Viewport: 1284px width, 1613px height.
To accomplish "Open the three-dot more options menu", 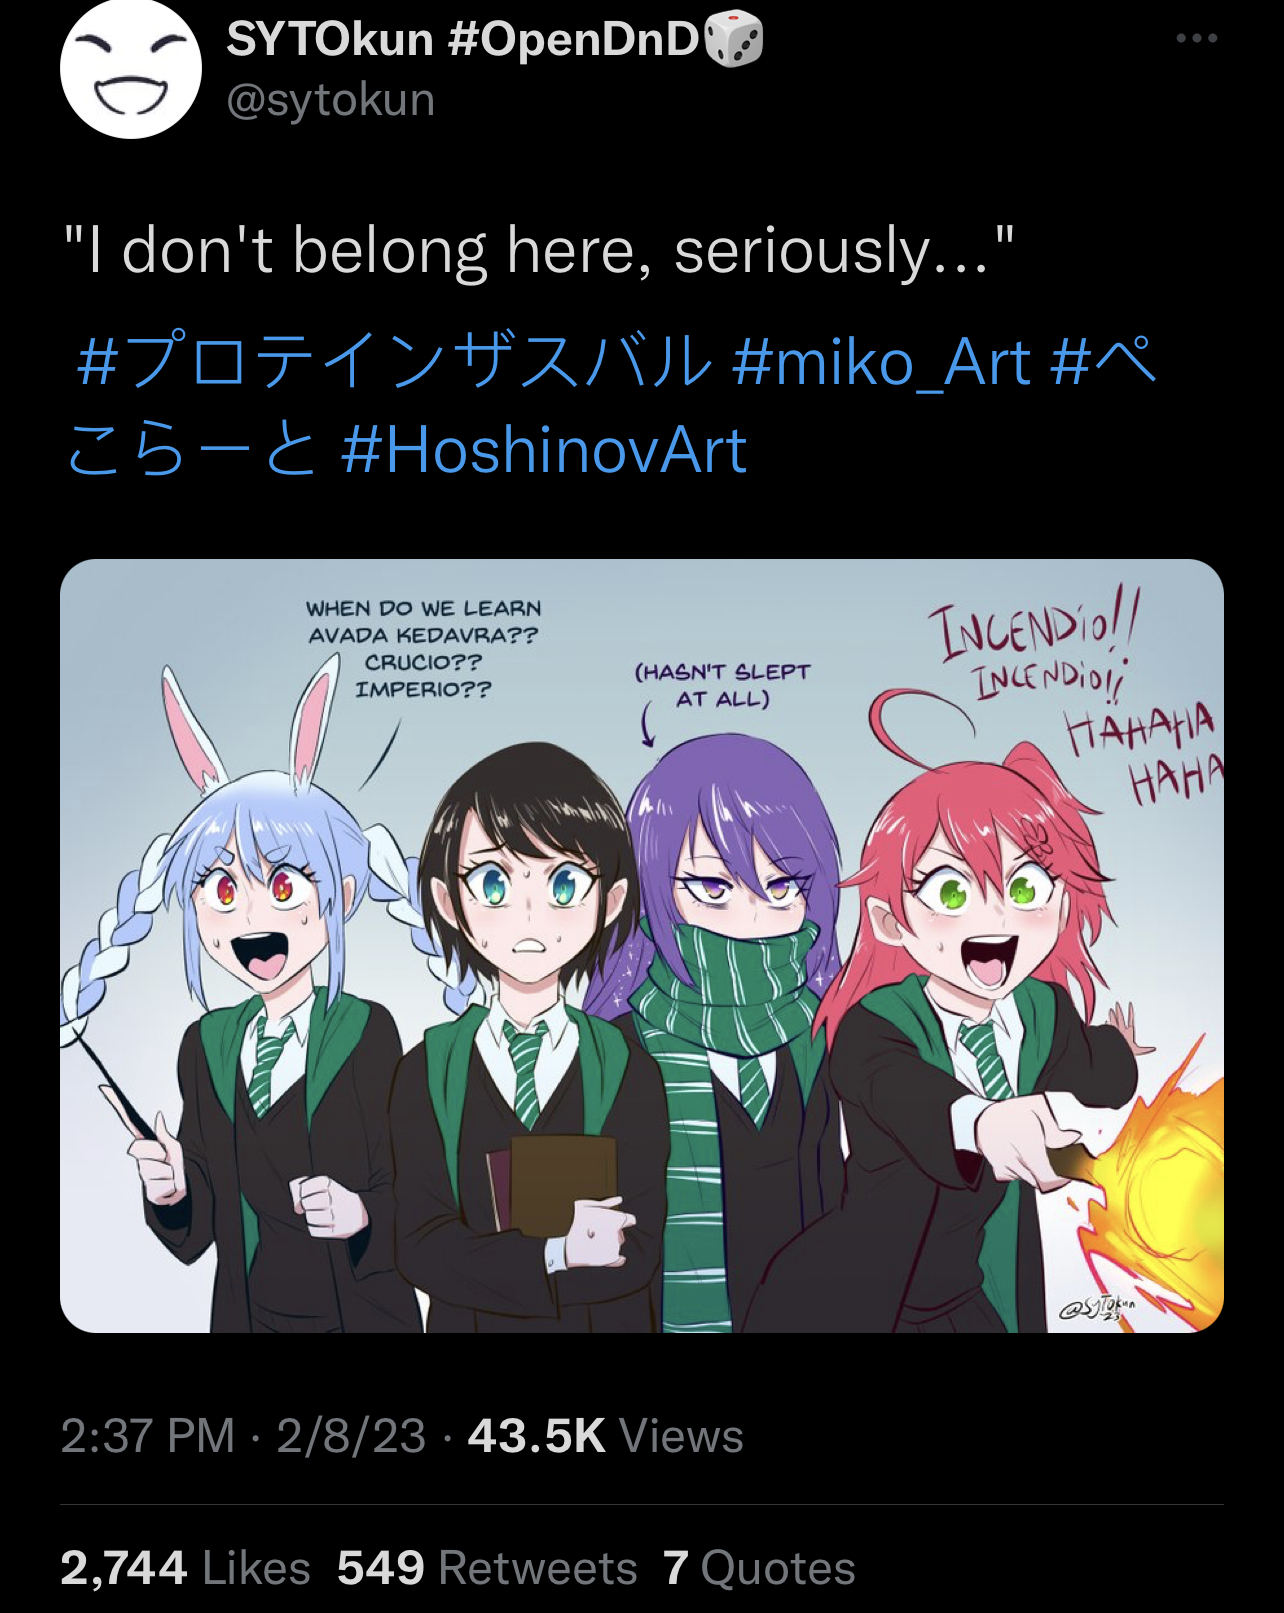I will pos(1196,38).
